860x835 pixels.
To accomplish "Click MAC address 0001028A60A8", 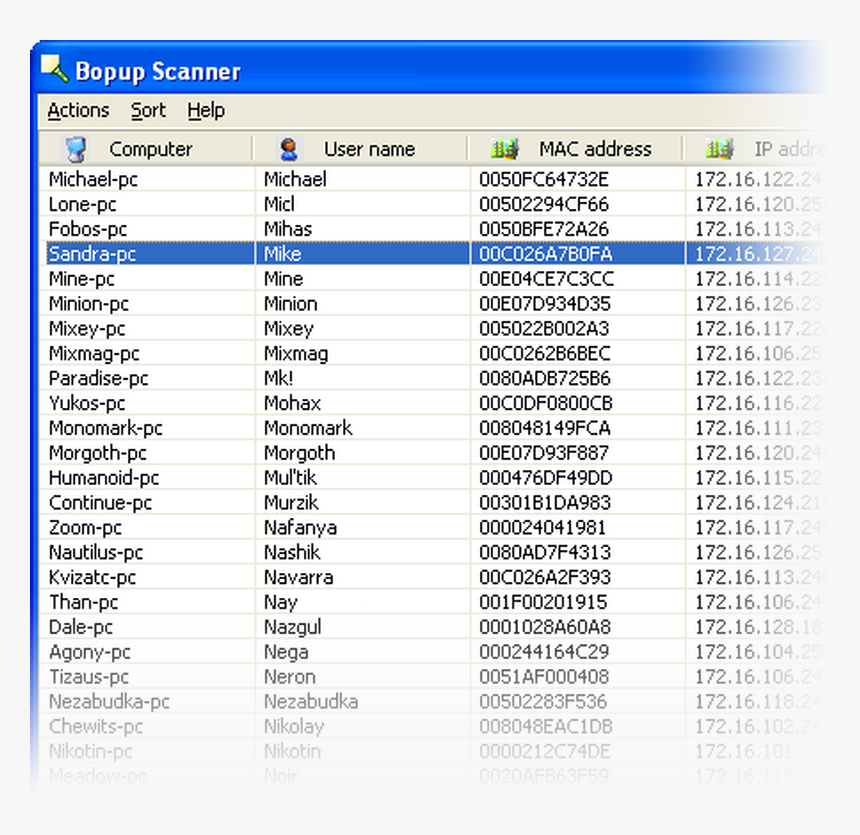I will click(x=545, y=627).
